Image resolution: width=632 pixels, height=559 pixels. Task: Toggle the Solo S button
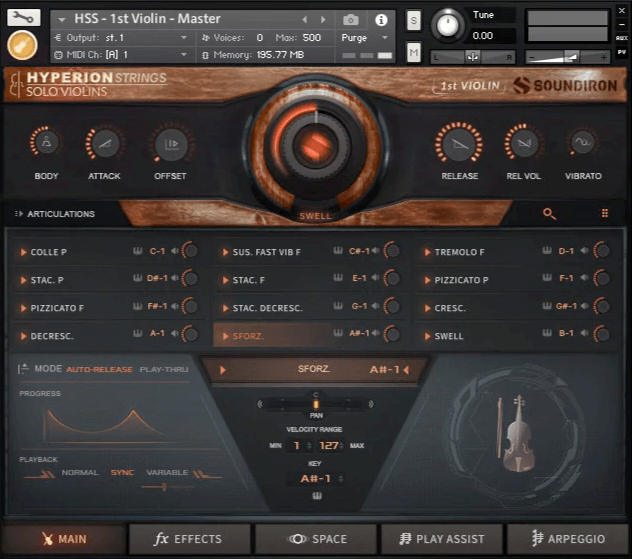click(414, 20)
